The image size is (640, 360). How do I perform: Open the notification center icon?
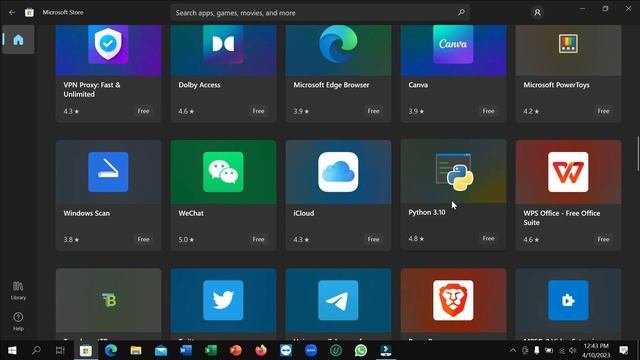point(623,350)
